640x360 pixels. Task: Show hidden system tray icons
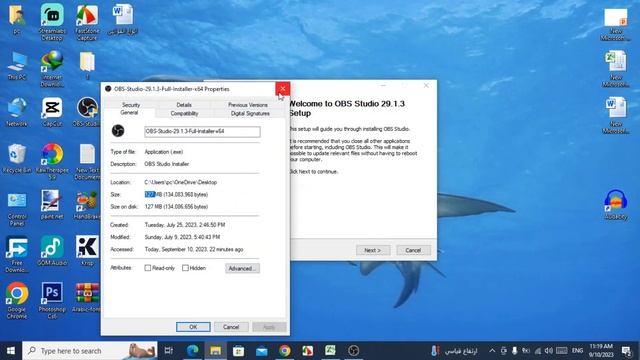(x=492, y=351)
